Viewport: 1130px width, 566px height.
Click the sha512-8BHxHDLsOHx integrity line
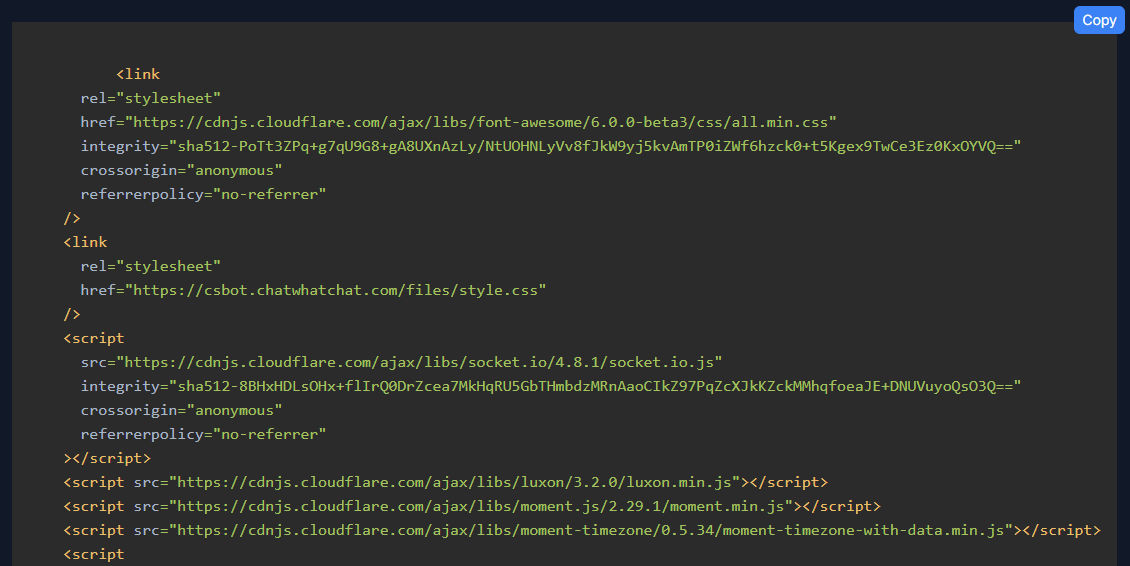[551, 386]
